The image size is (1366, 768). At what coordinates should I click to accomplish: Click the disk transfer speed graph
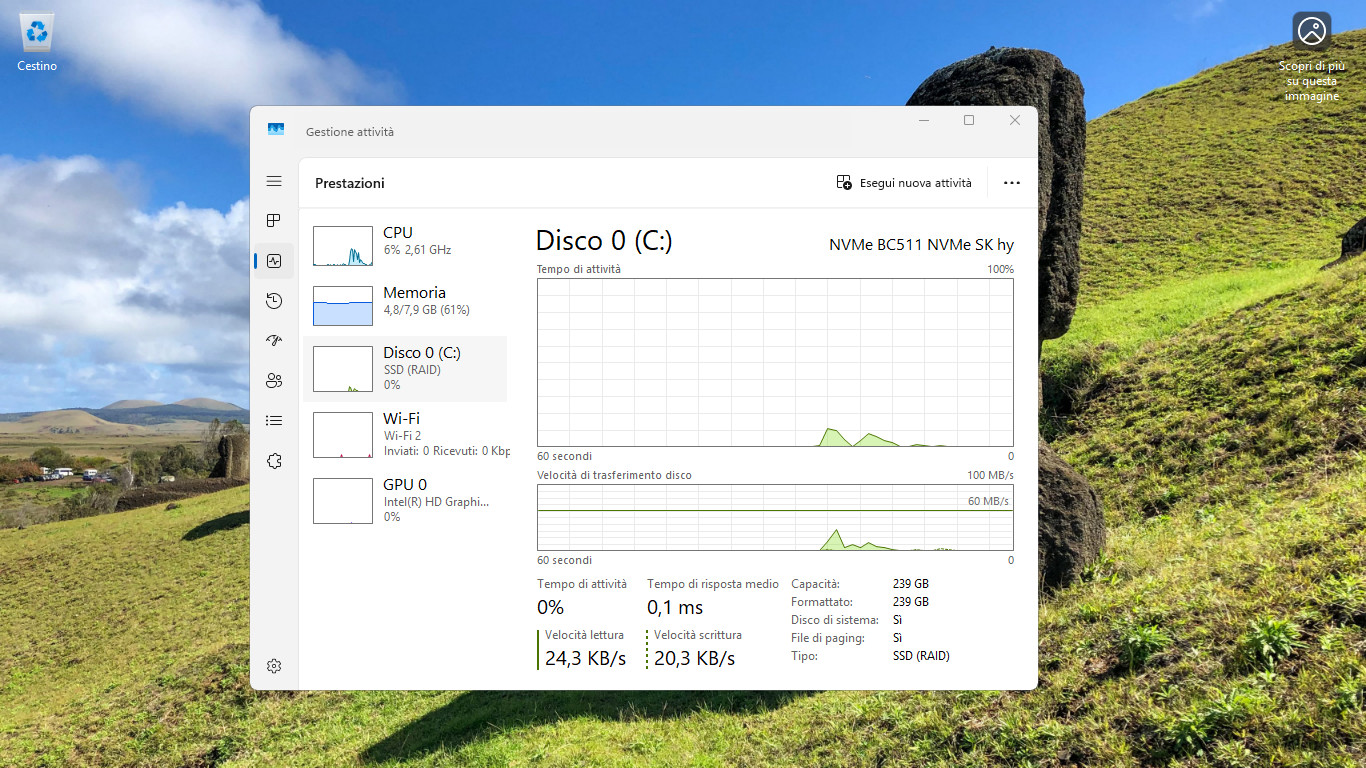point(775,517)
